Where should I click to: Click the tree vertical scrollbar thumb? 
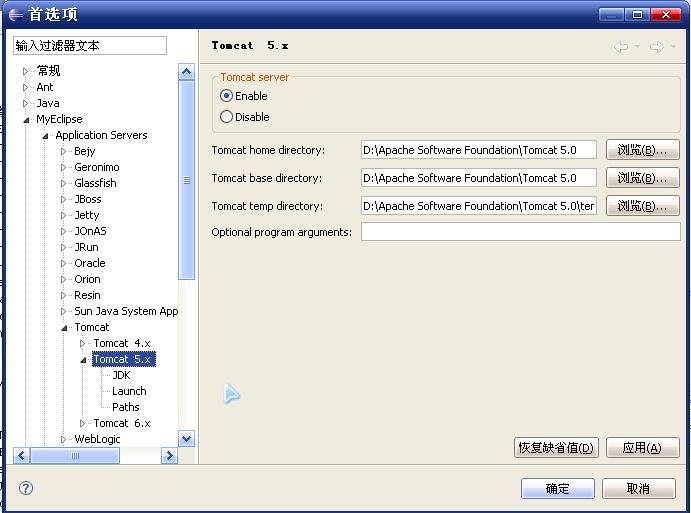click(x=186, y=180)
